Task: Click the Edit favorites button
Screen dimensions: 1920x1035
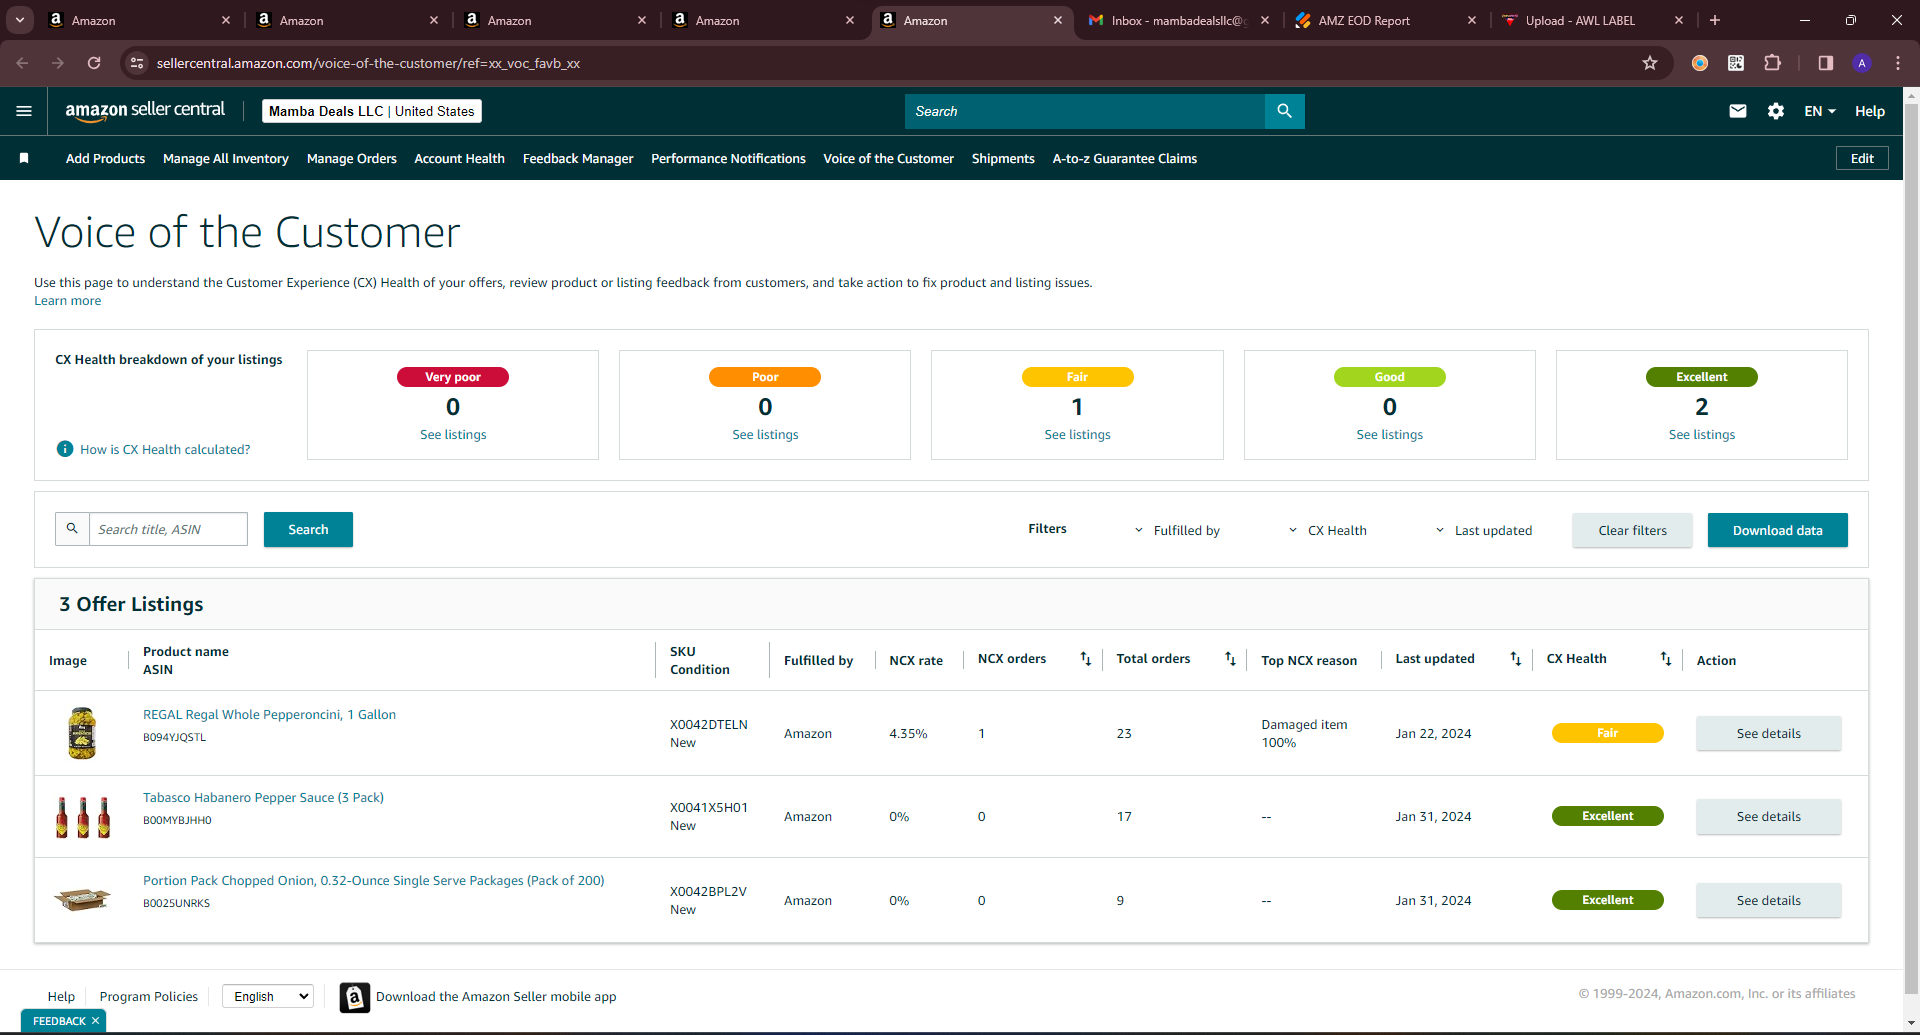Action: (x=1862, y=158)
